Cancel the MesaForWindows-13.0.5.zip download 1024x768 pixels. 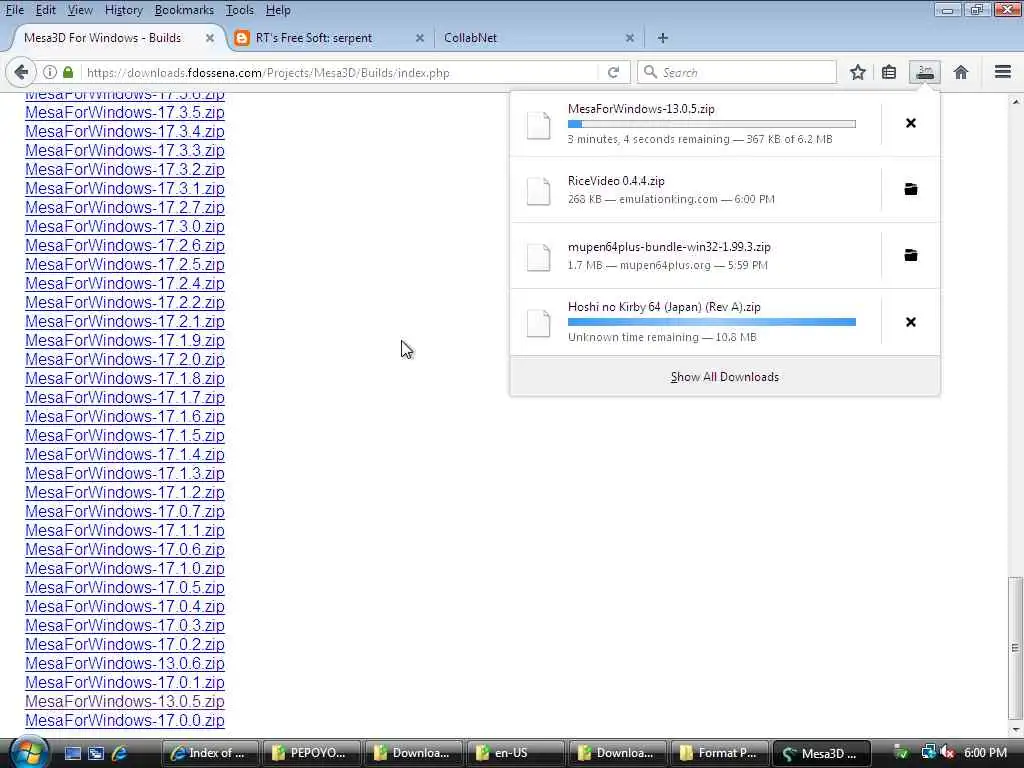click(x=910, y=123)
